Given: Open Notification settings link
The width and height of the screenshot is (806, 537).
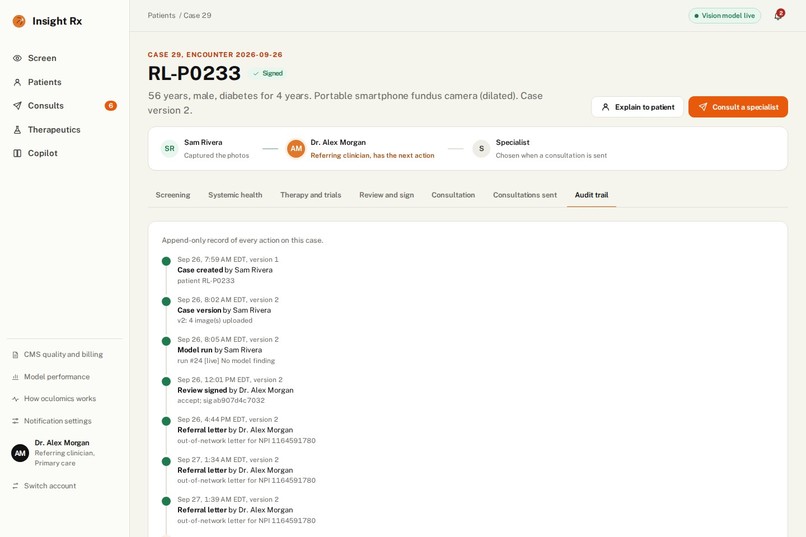Looking at the screenshot, I should (58, 421).
